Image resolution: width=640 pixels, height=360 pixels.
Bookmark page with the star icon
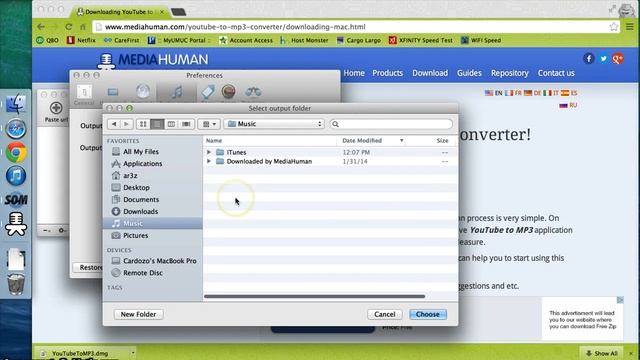point(613,27)
